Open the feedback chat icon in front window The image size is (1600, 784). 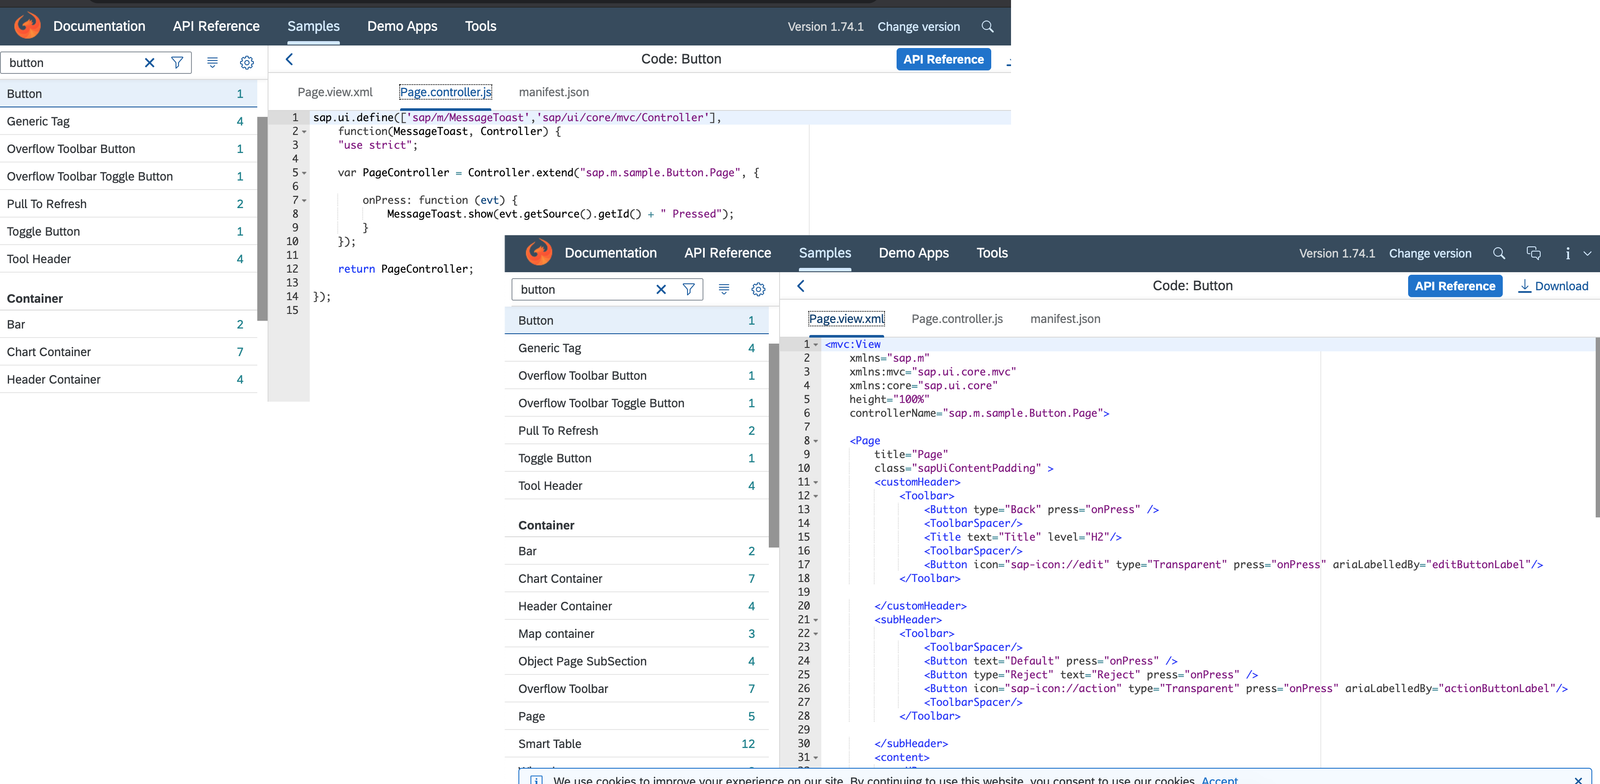[x=1534, y=253]
